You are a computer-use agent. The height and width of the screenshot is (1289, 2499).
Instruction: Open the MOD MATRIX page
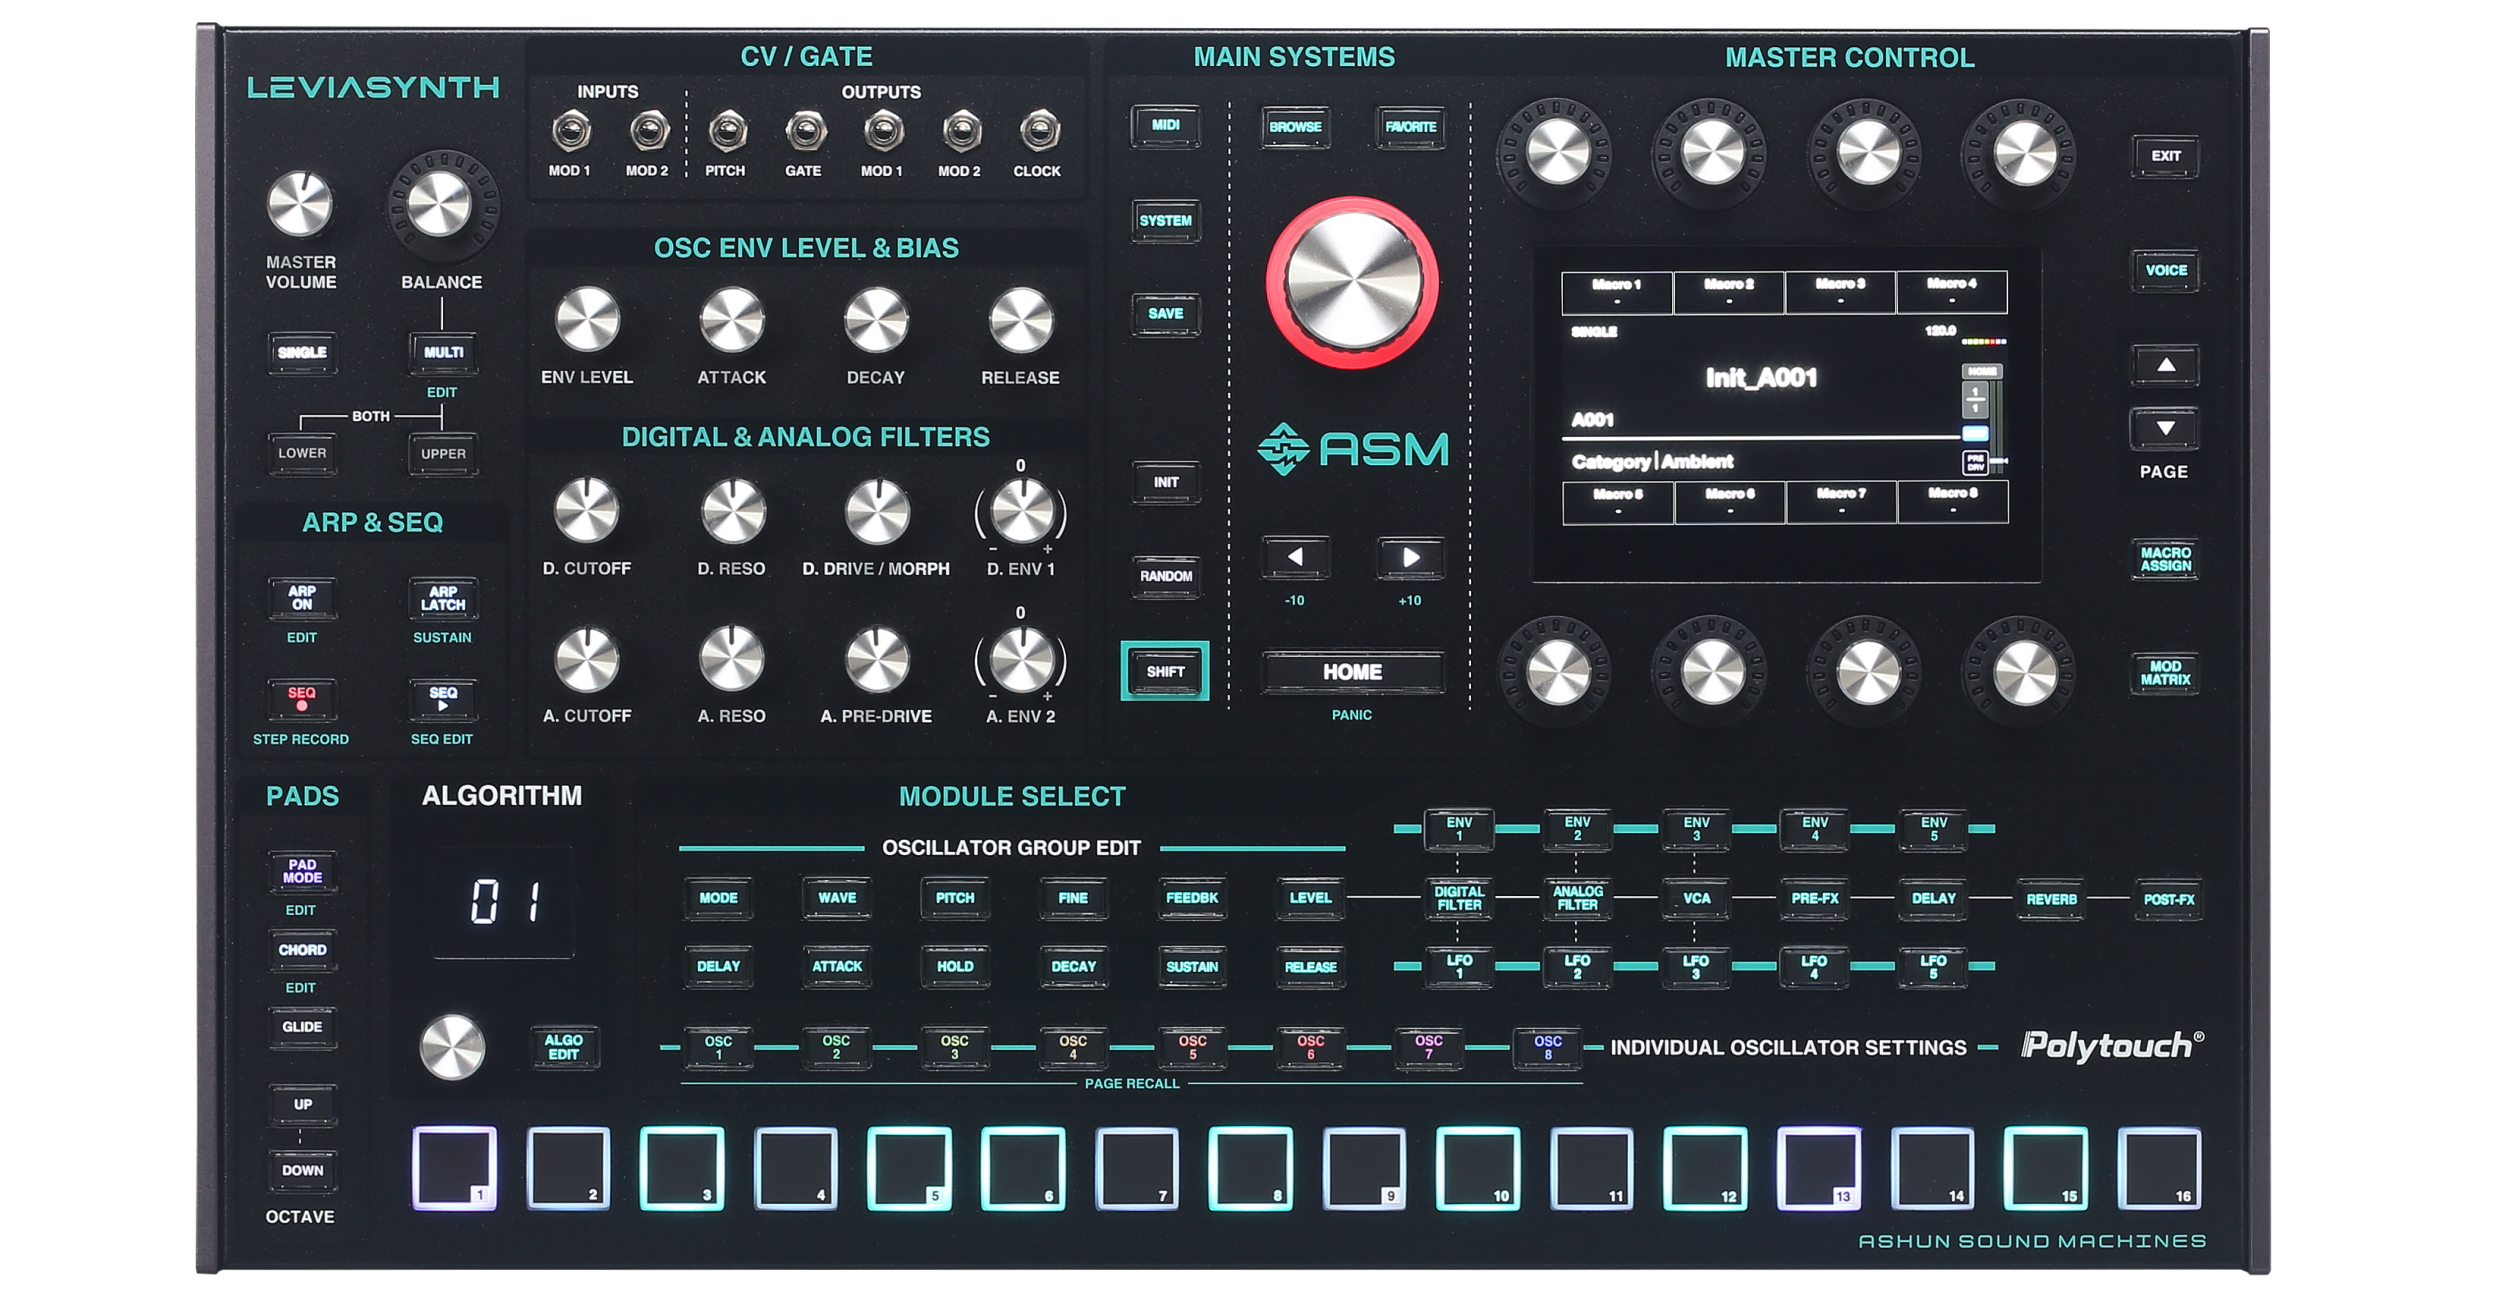2164,673
